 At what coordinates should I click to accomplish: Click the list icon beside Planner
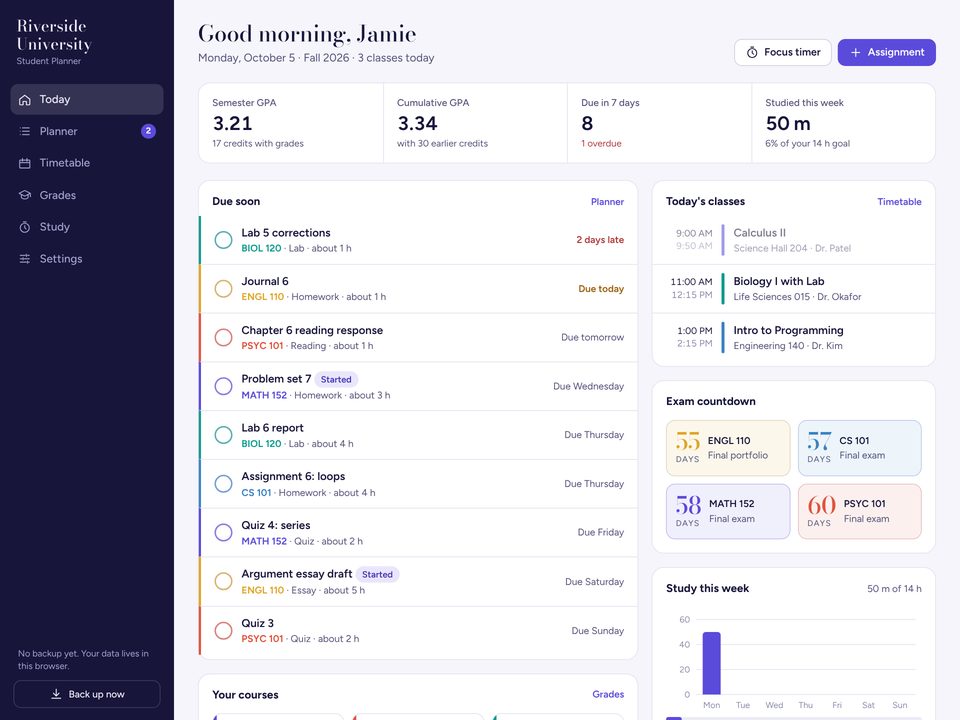(24, 131)
